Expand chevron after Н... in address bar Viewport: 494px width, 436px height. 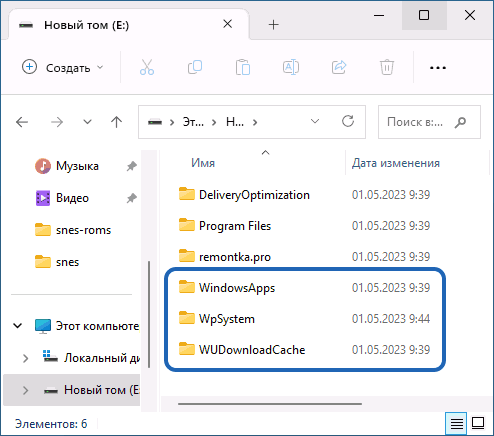coord(255,123)
